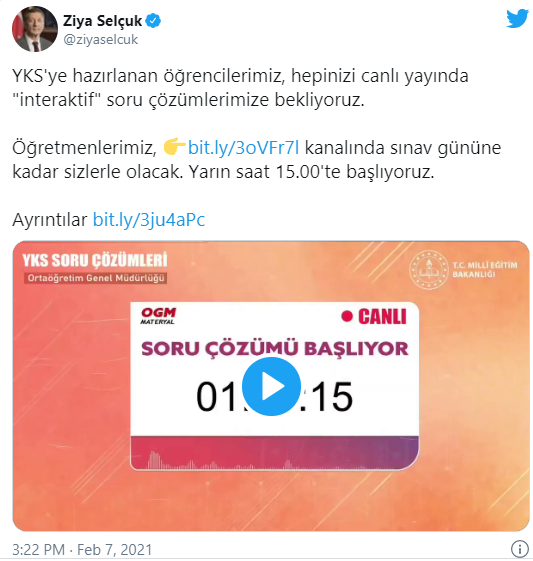Open Ziya Selçuk's profile picture
The width and height of the screenshot is (533, 561).
(x=35, y=29)
